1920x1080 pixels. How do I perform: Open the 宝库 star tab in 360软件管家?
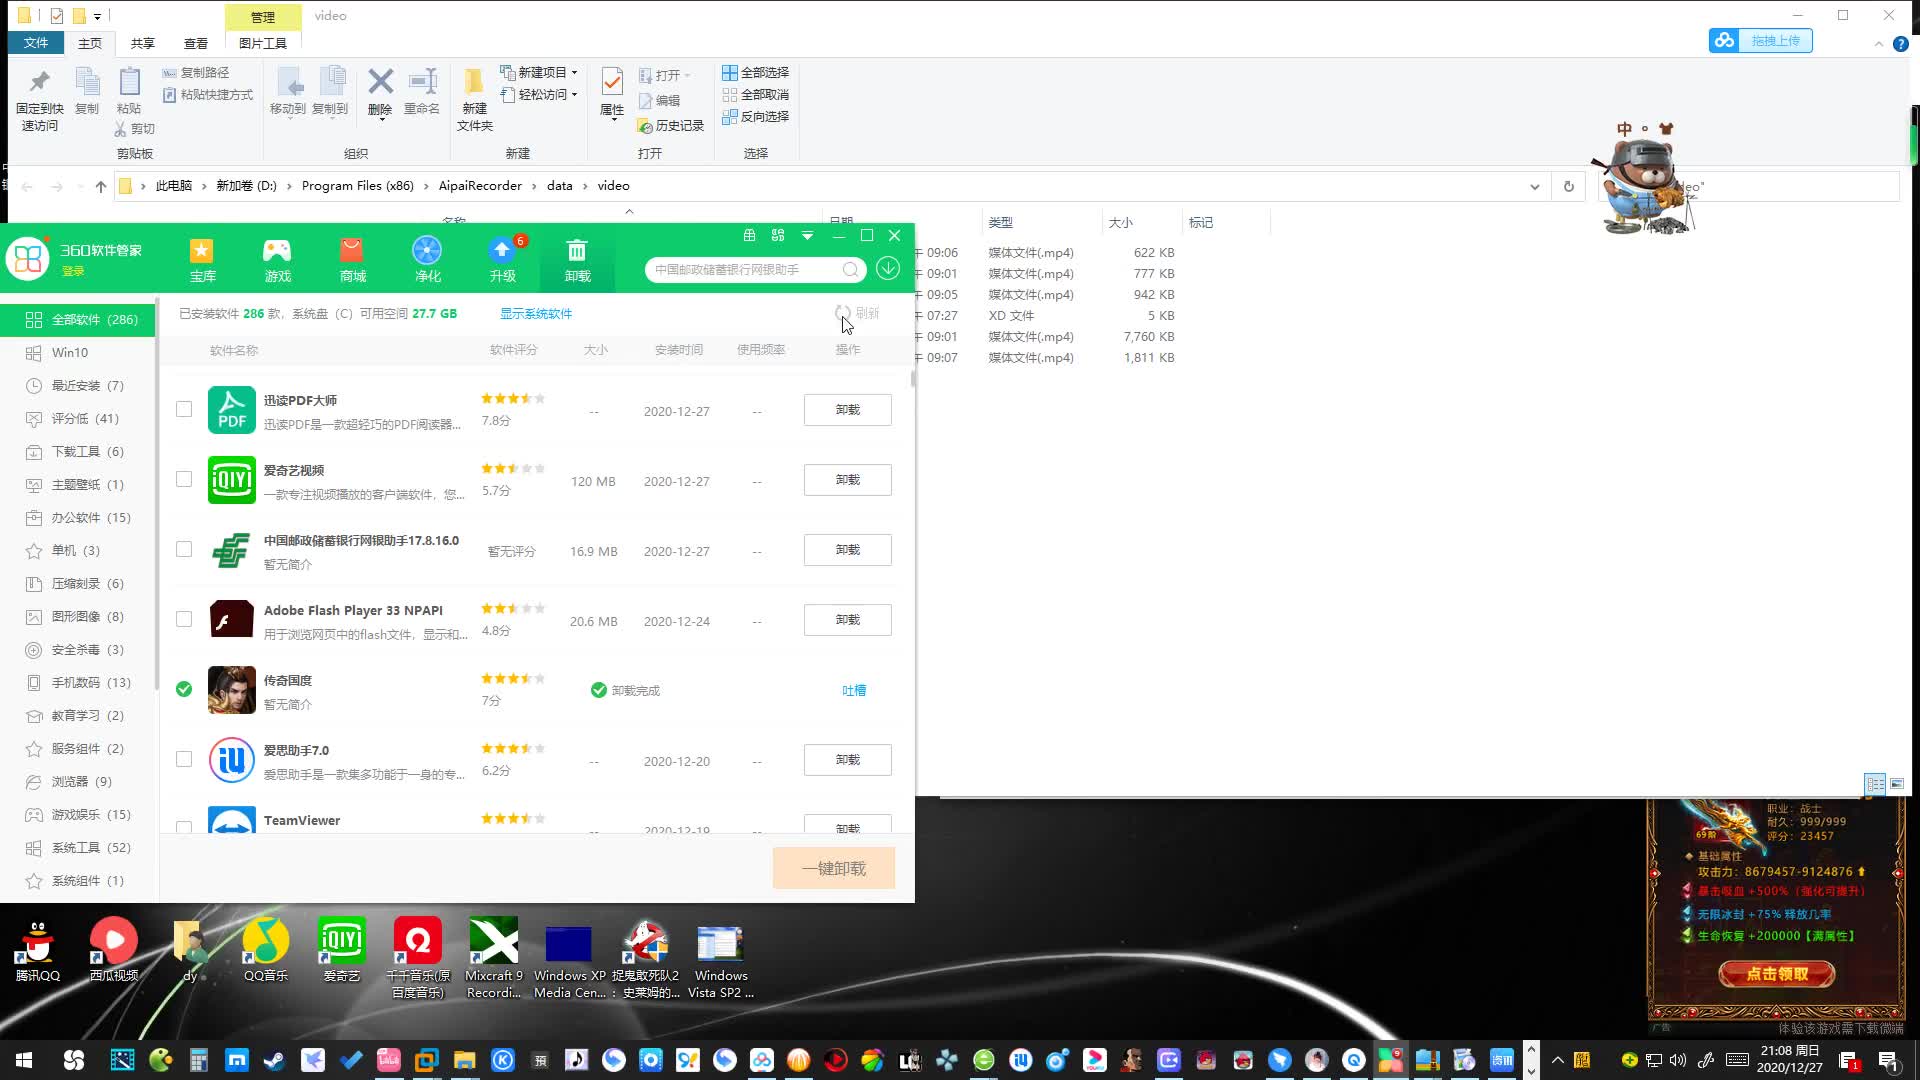(x=202, y=260)
